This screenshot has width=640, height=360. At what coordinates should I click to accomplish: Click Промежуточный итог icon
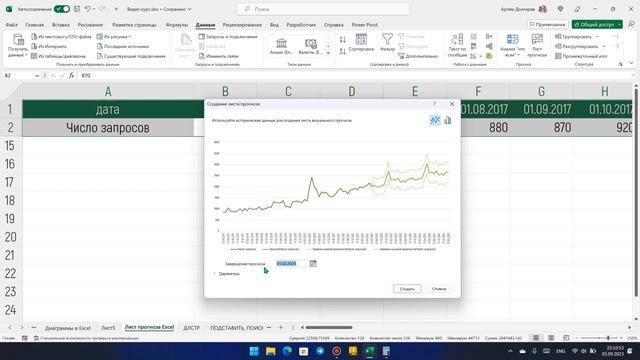coord(558,56)
